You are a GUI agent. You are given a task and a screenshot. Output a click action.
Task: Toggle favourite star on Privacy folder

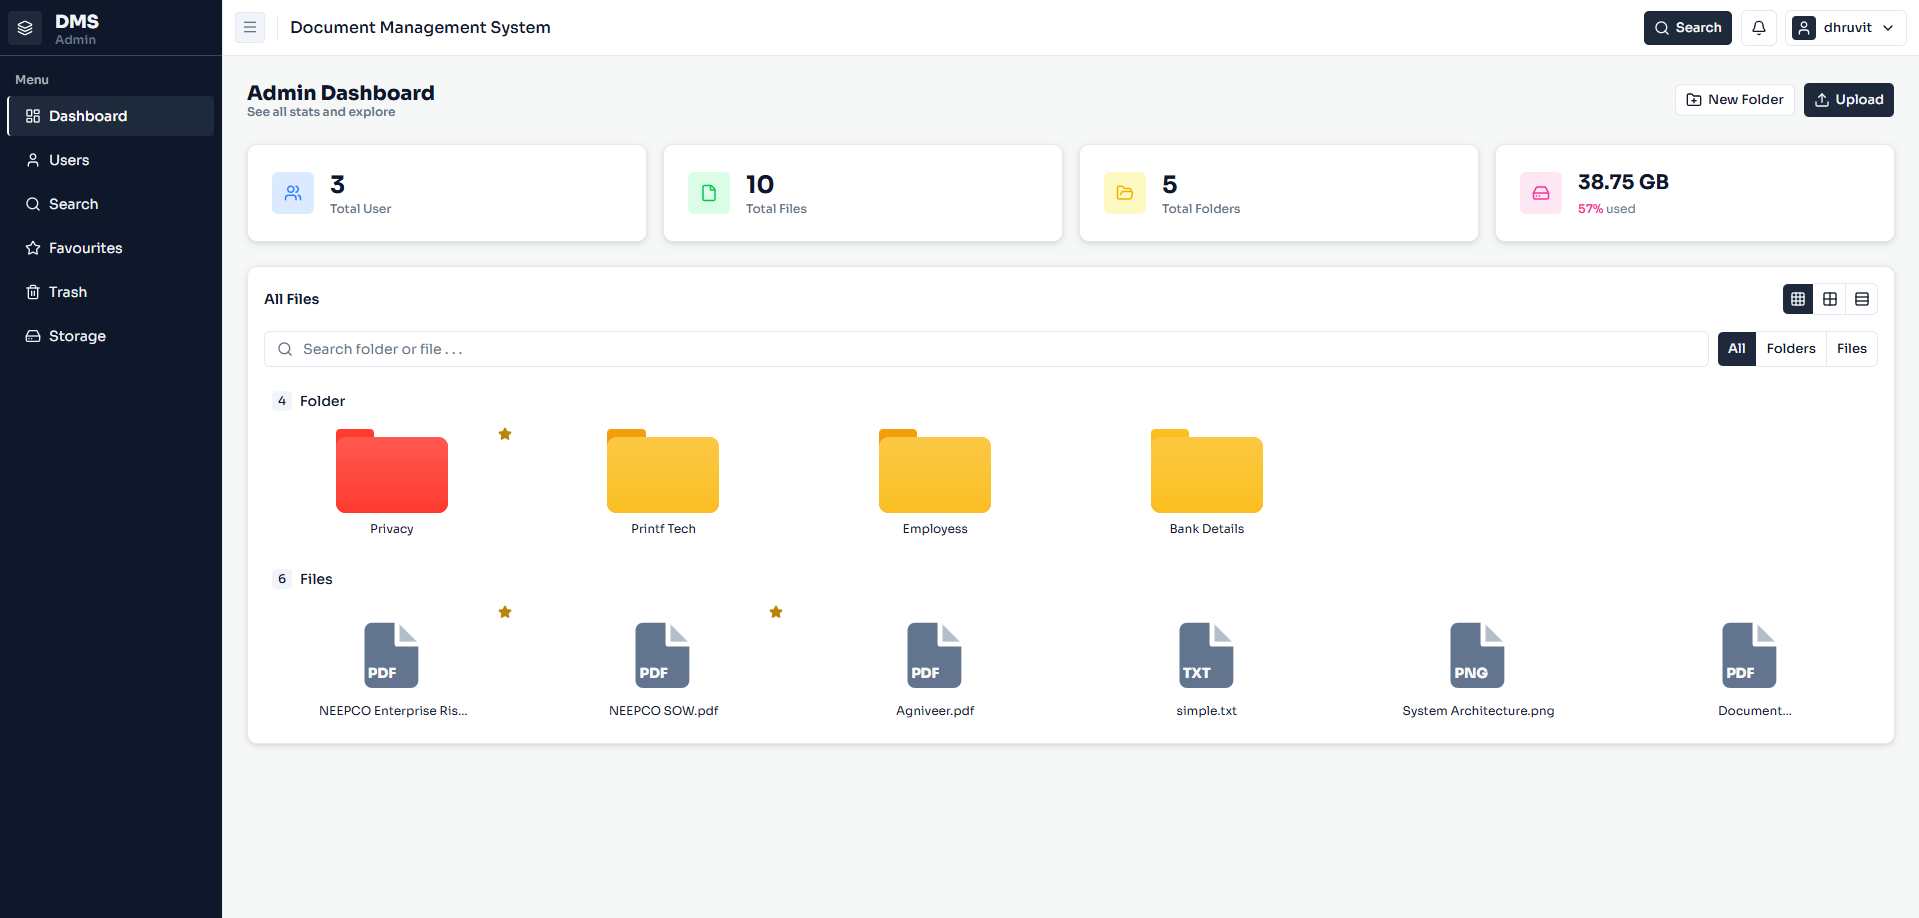point(505,434)
